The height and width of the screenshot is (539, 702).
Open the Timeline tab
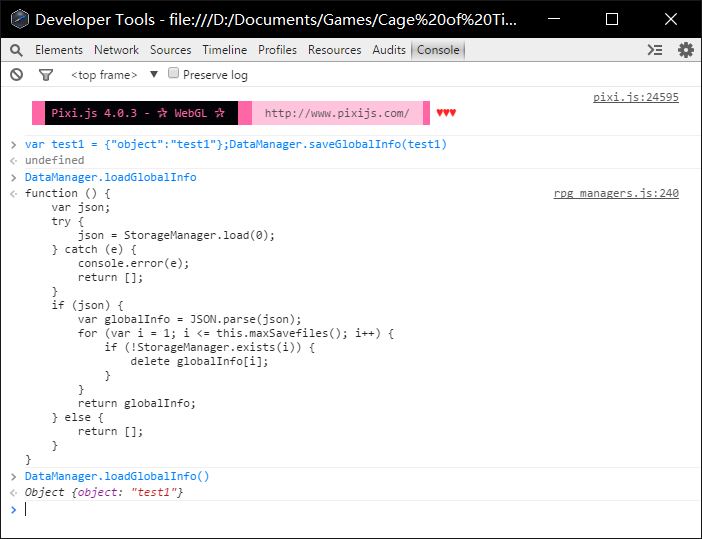pos(224,50)
